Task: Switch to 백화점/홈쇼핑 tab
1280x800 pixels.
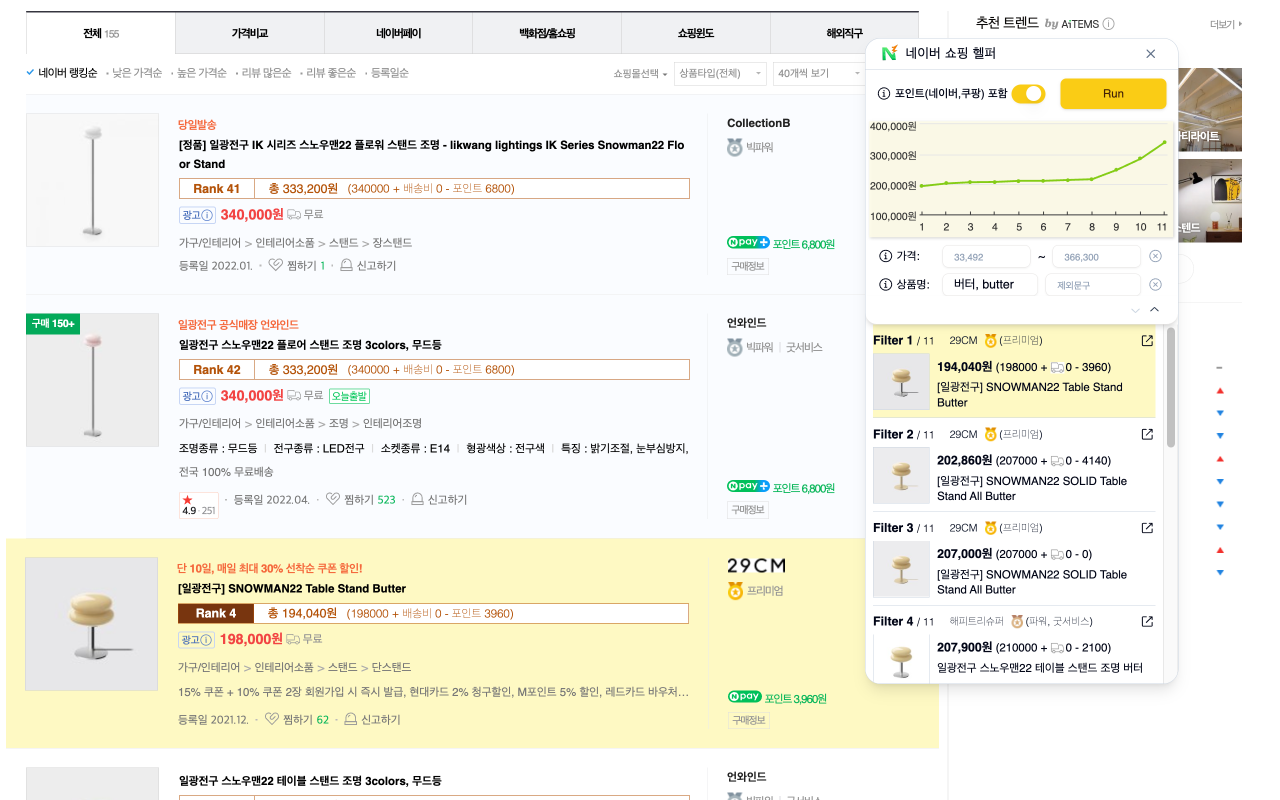Action: pos(547,33)
